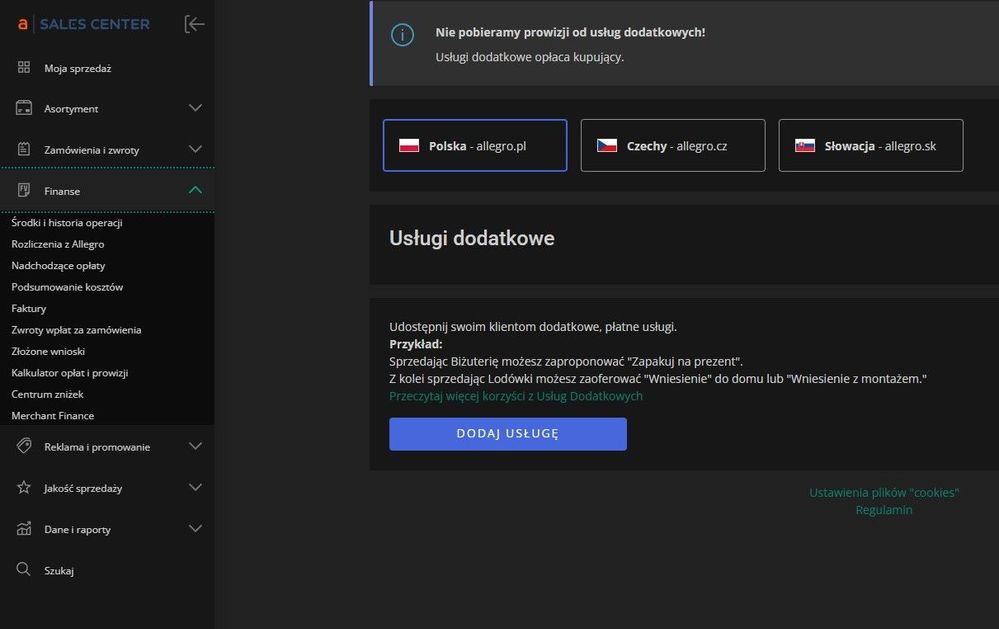The height and width of the screenshot is (629, 999).
Task: Open search via the magnifier icon
Action: click(x=24, y=570)
